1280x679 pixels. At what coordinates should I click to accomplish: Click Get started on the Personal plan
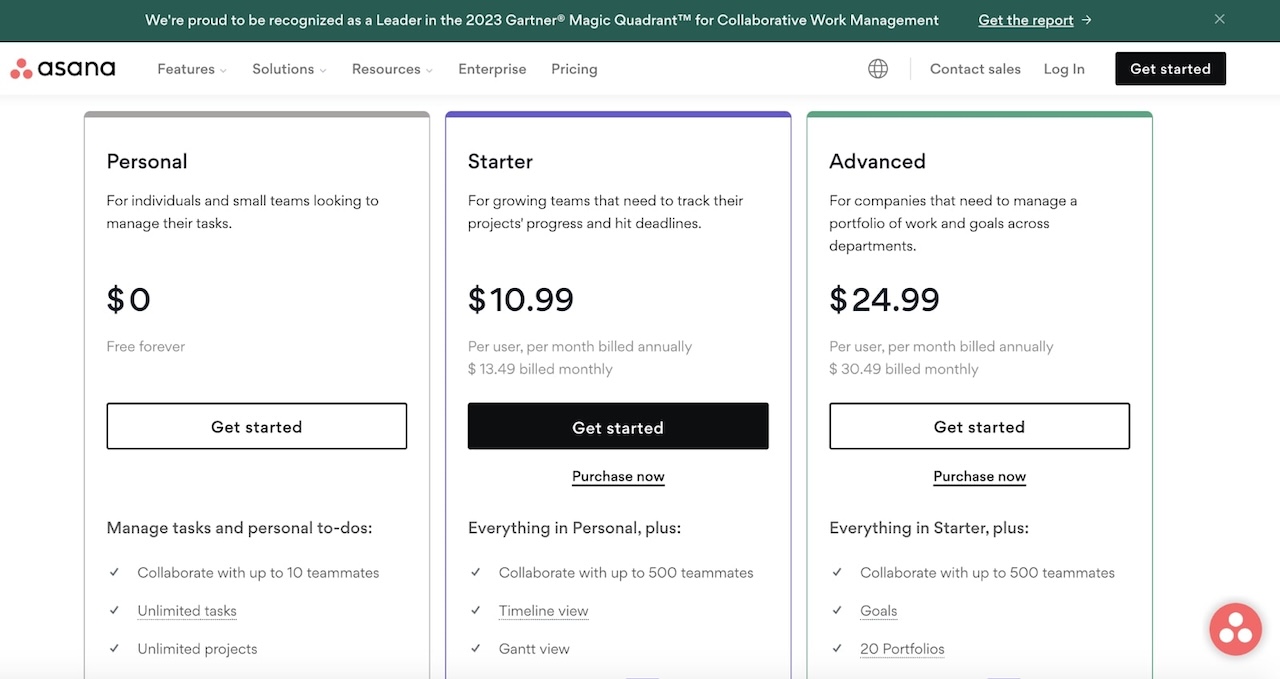point(256,426)
